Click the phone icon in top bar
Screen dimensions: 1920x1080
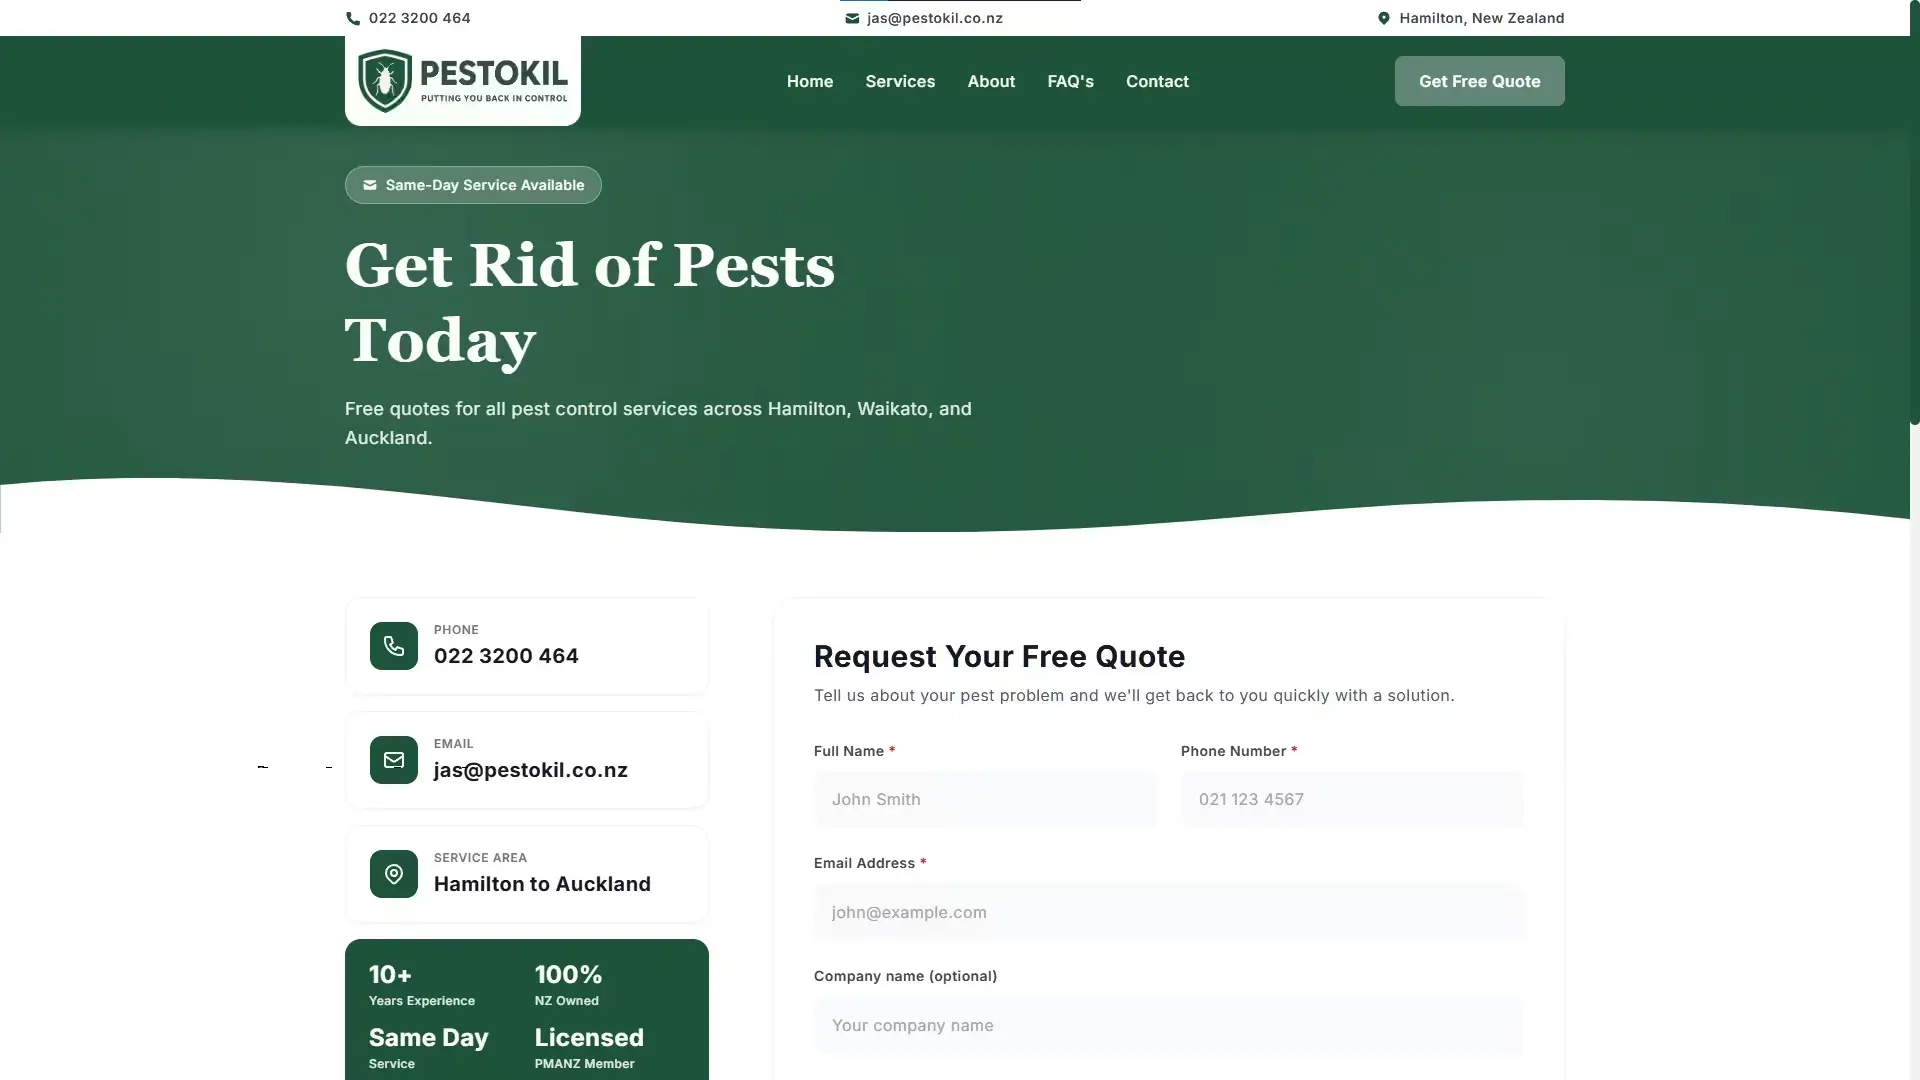pyautogui.click(x=353, y=18)
